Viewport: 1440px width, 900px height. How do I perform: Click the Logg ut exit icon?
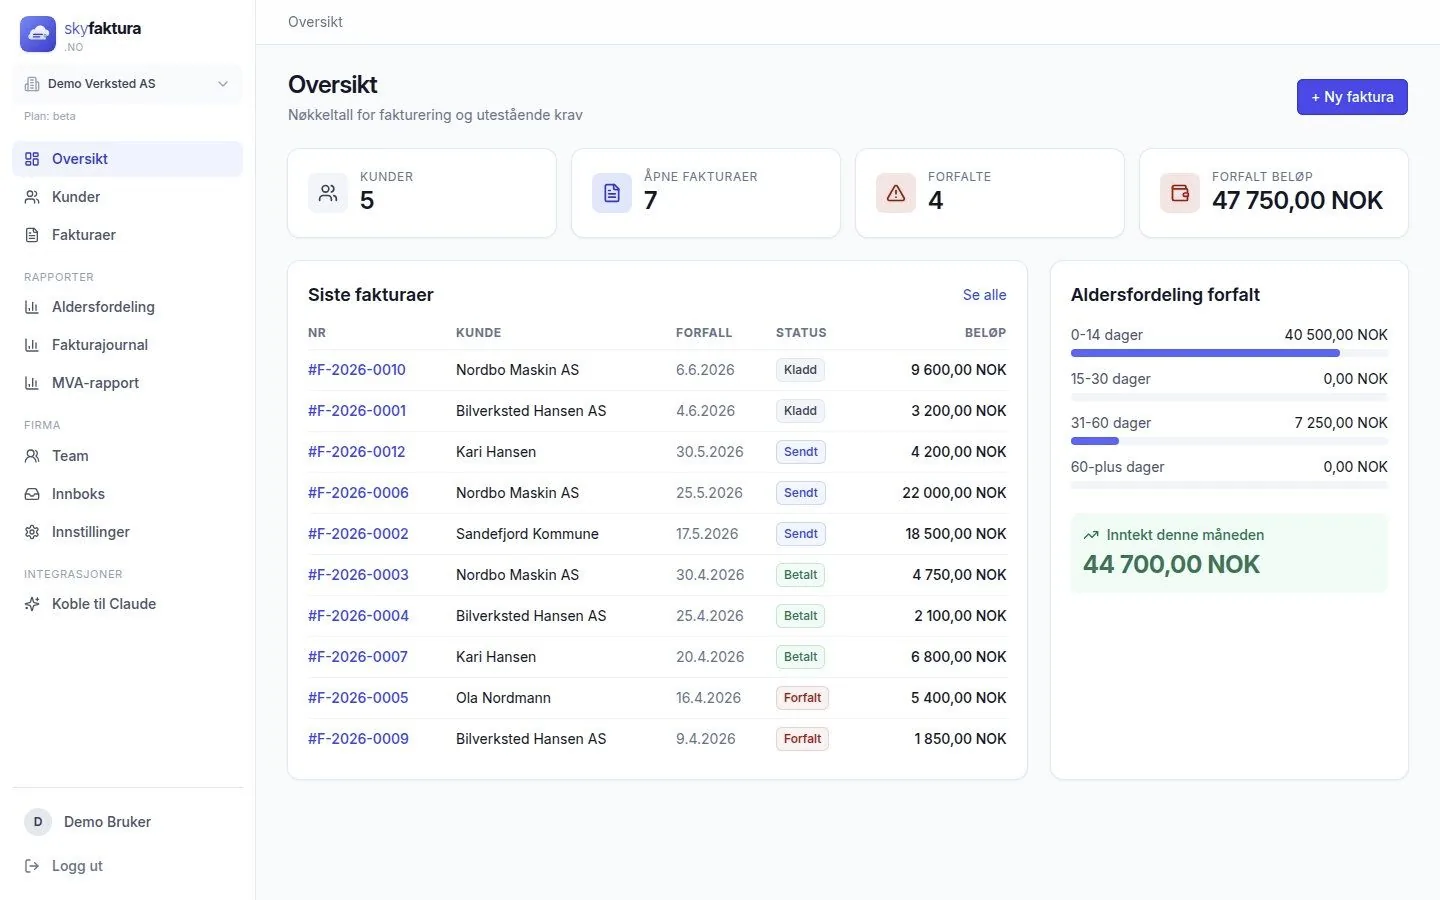pyautogui.click(x=32, y=866)
